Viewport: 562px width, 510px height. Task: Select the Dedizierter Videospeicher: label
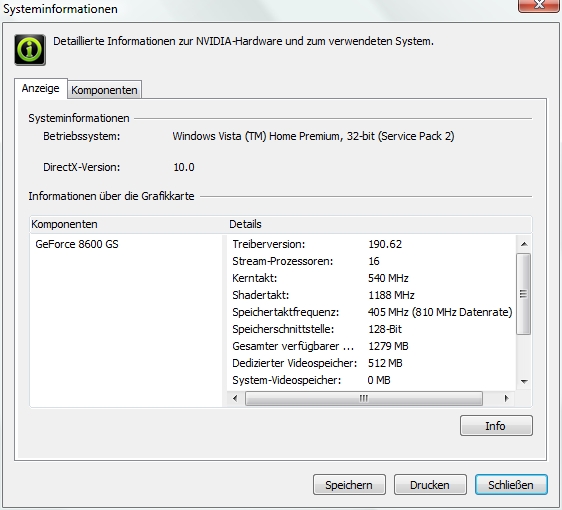point(295,363)
